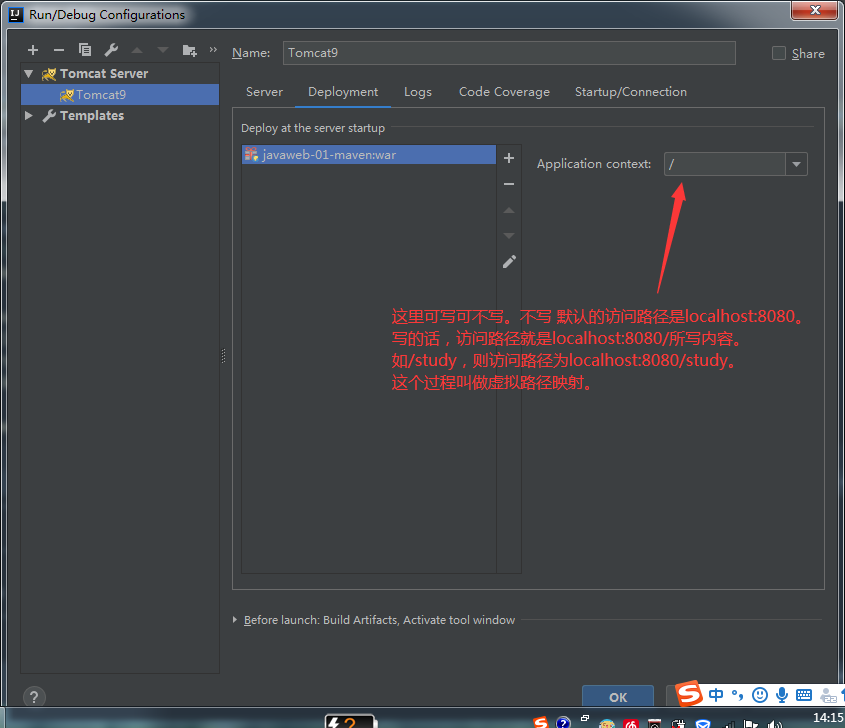Collapse the Tomcat Server tree node
Image resolution: width=845 pixels, height=728 pixels.
point(29,73)
